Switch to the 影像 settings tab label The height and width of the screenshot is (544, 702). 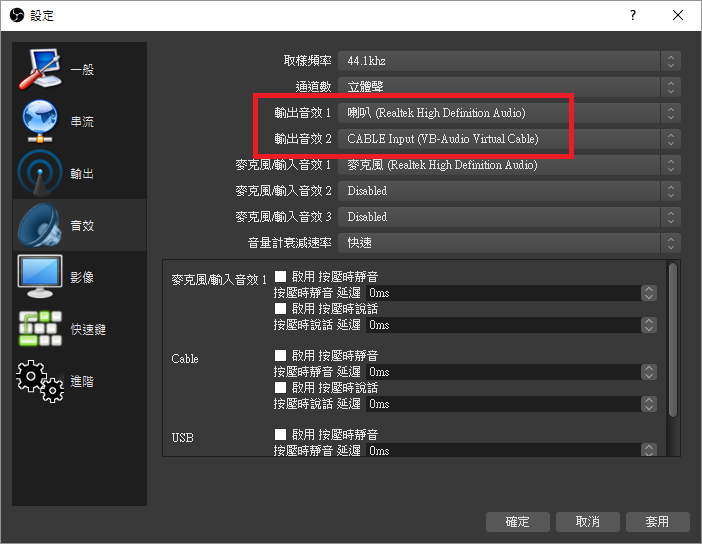(x=82, y=278)
